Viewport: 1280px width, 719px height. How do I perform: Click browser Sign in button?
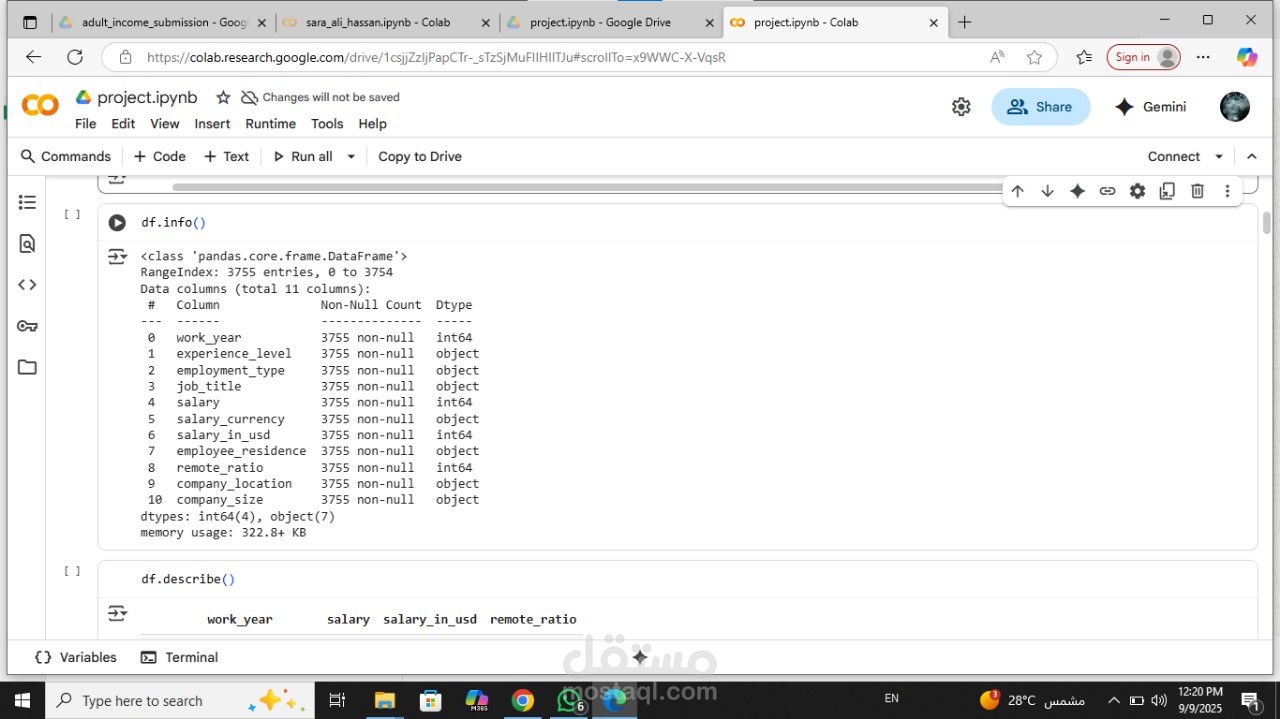click(x=1143, y=57)
